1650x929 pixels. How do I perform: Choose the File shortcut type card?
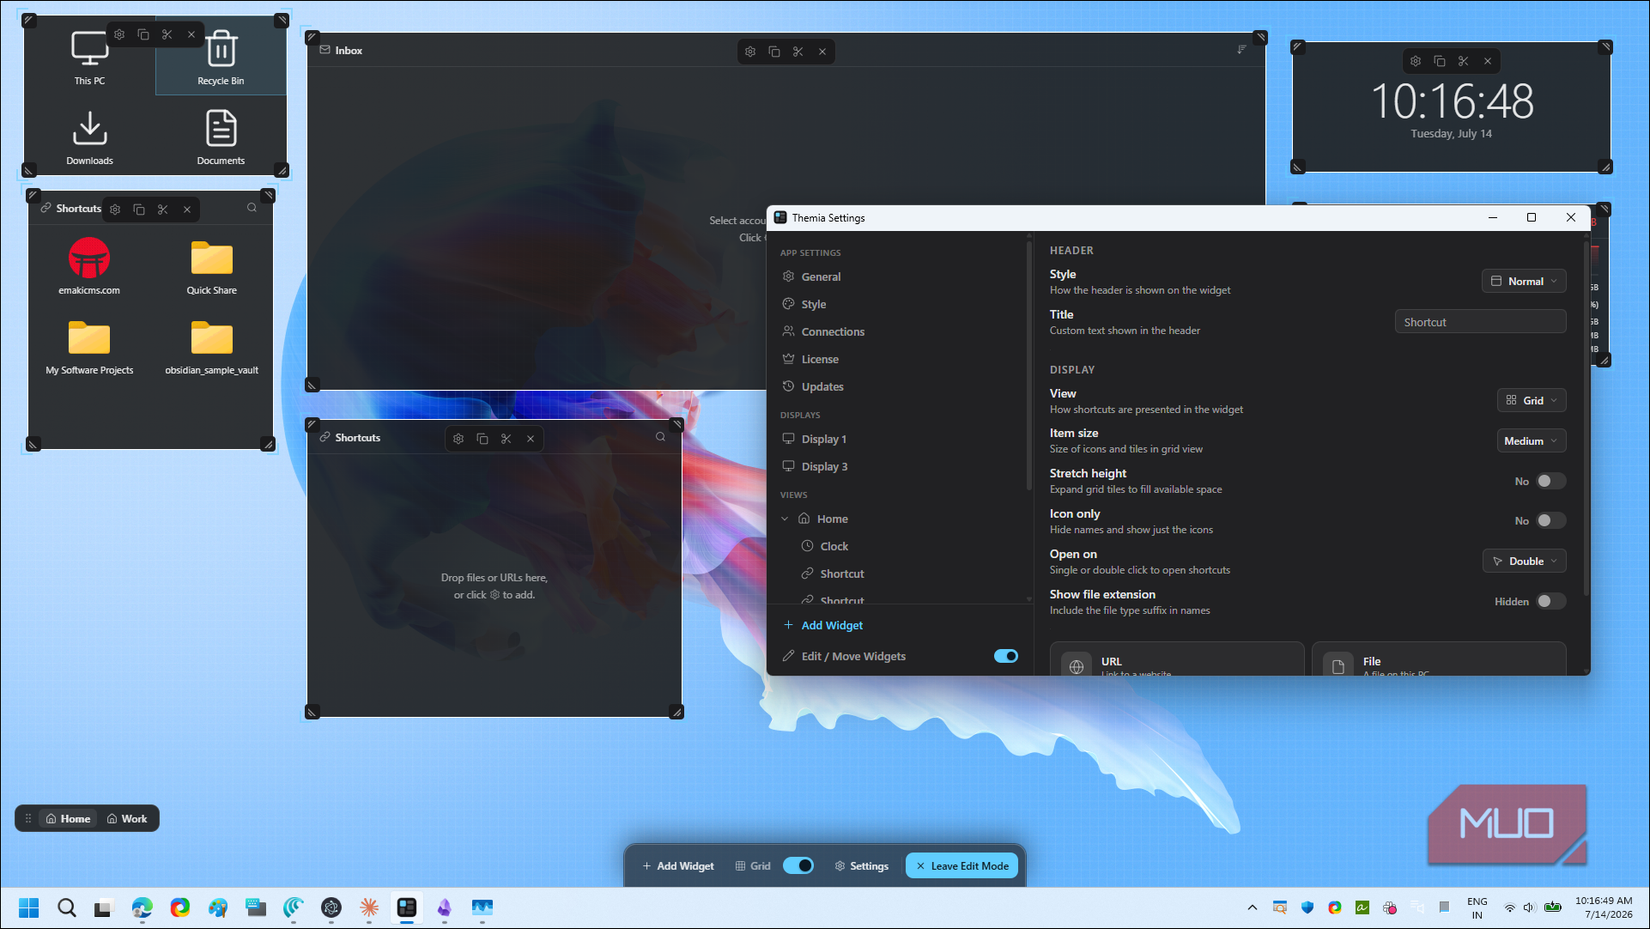click(1438, 659)
